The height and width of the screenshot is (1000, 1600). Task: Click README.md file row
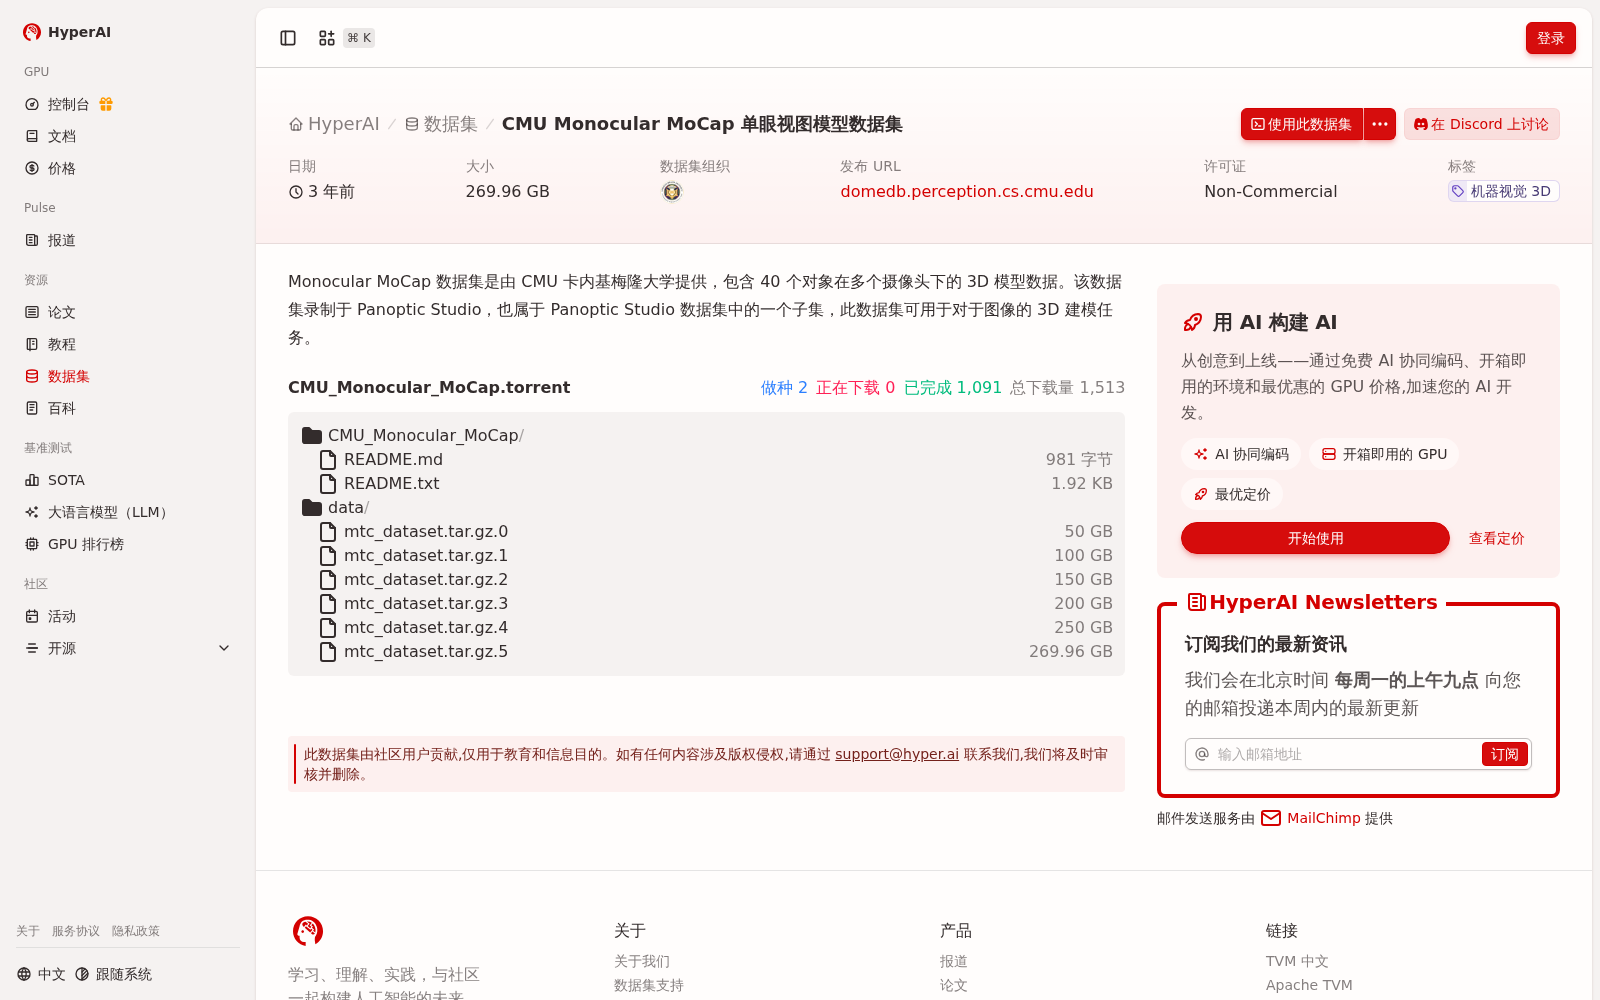706,460
